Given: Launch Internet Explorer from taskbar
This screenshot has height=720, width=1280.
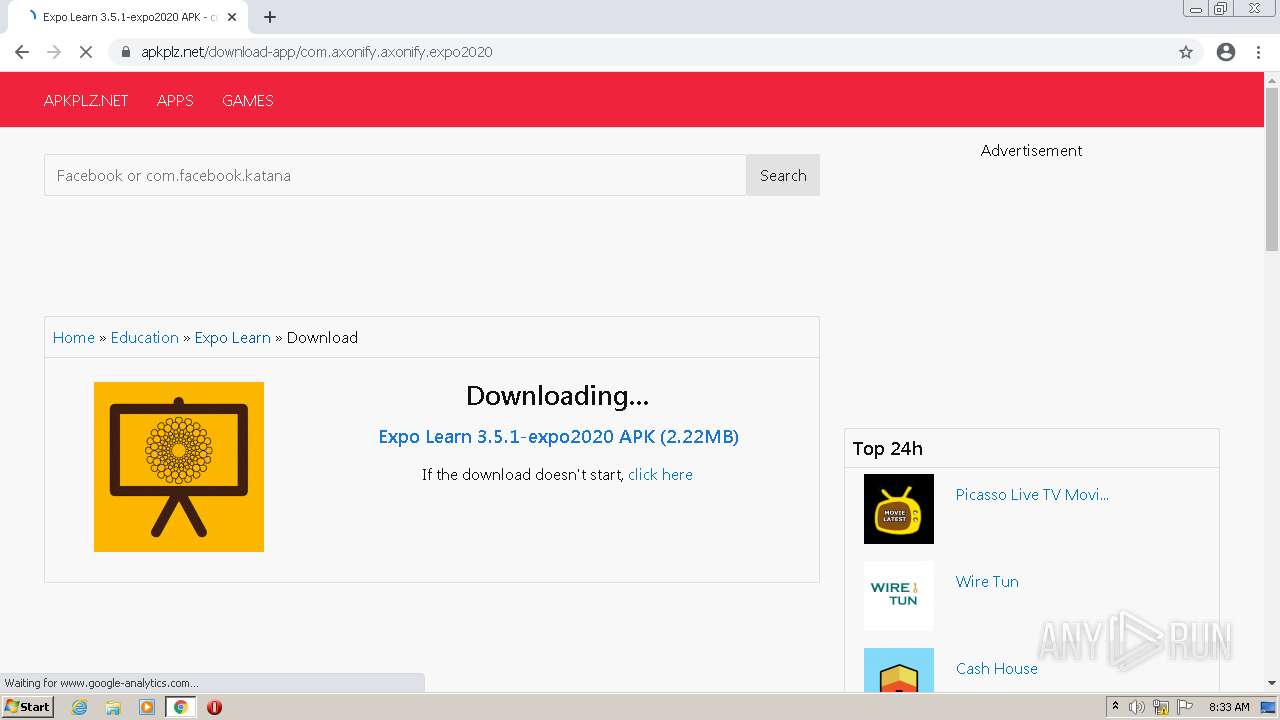Looking at the screenshot, I should coord(79,707).
